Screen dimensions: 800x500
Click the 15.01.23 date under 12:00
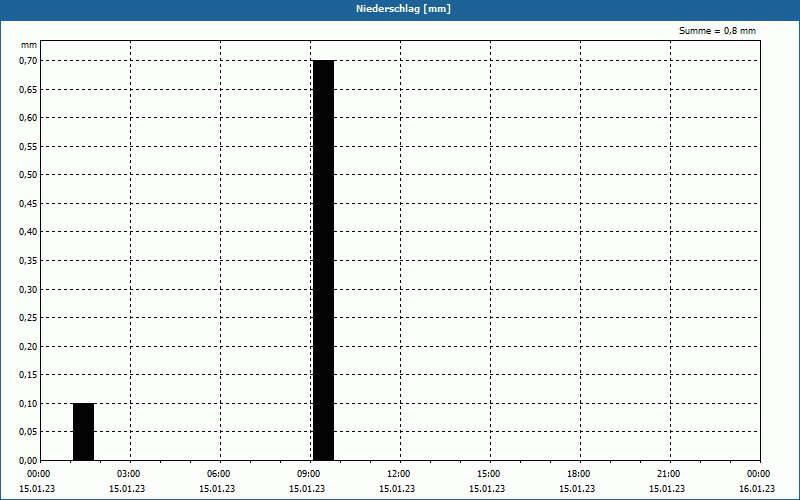point(397,489)
